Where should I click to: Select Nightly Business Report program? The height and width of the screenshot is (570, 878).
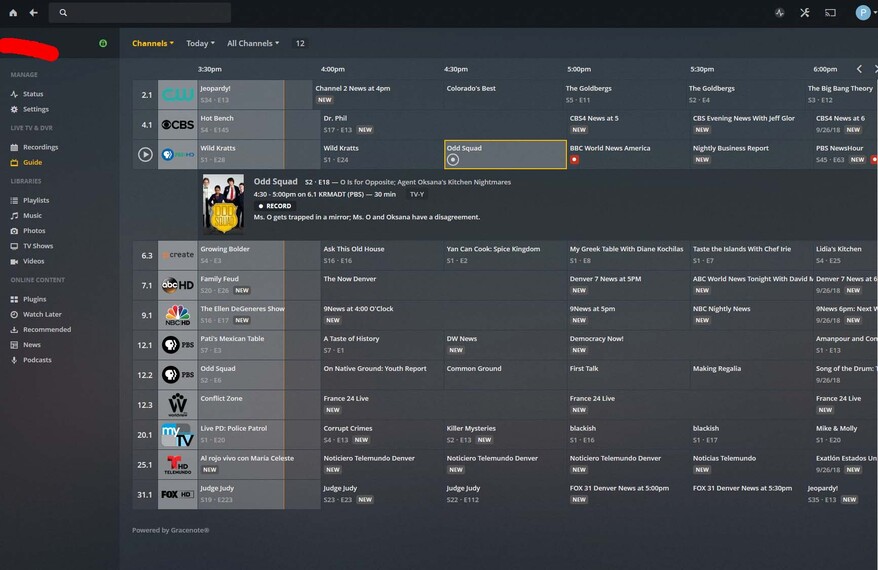[x=751, y=155]
